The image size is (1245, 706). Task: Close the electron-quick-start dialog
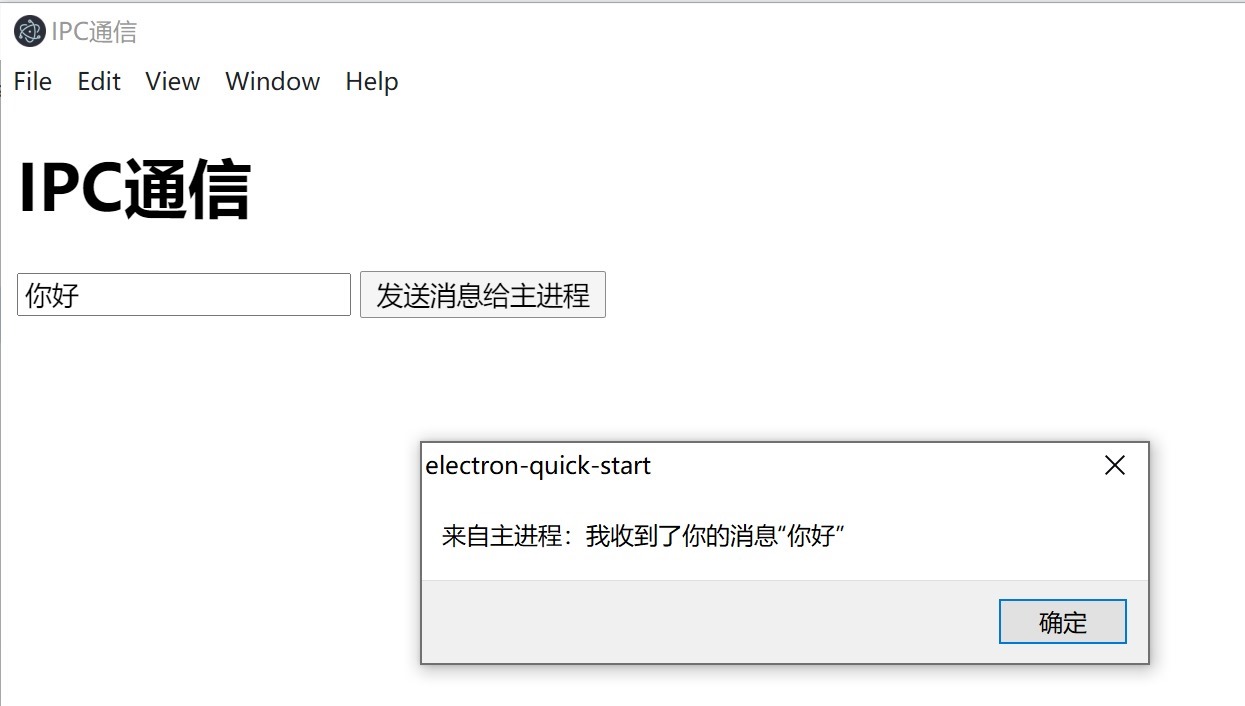pos(1114,464)
